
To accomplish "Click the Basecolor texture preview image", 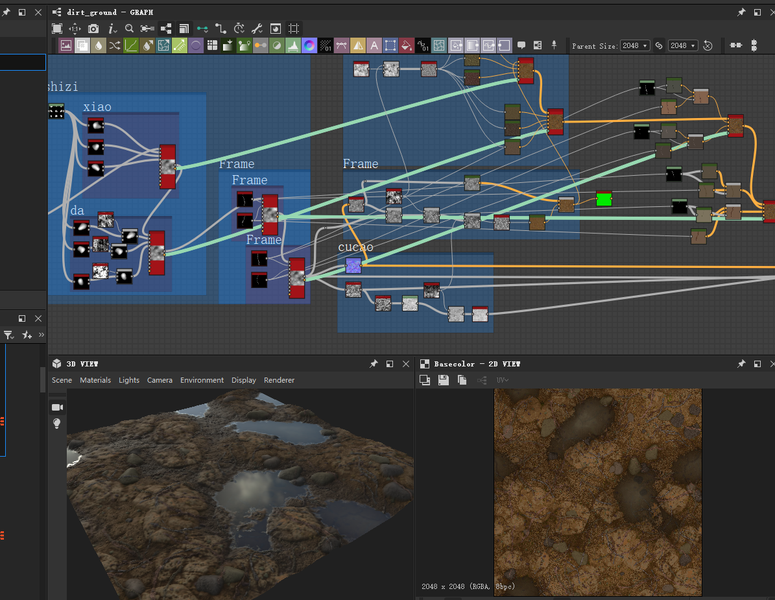I will click(598, 492).
